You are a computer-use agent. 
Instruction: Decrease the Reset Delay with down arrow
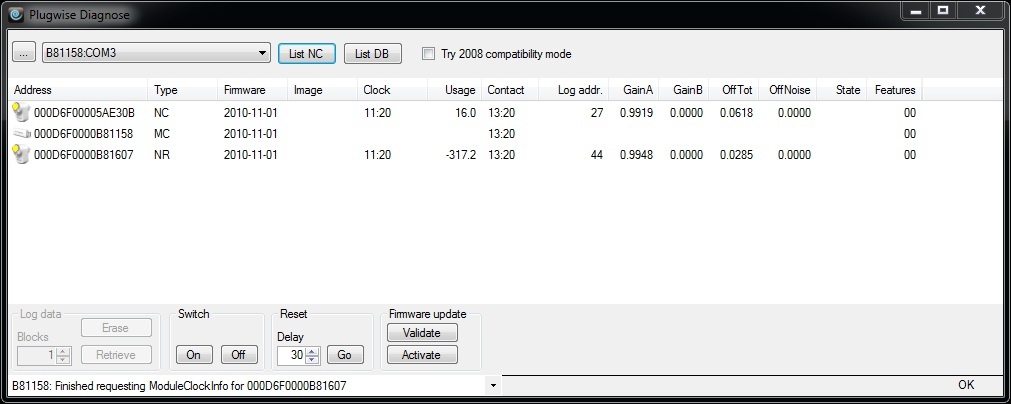312,359
